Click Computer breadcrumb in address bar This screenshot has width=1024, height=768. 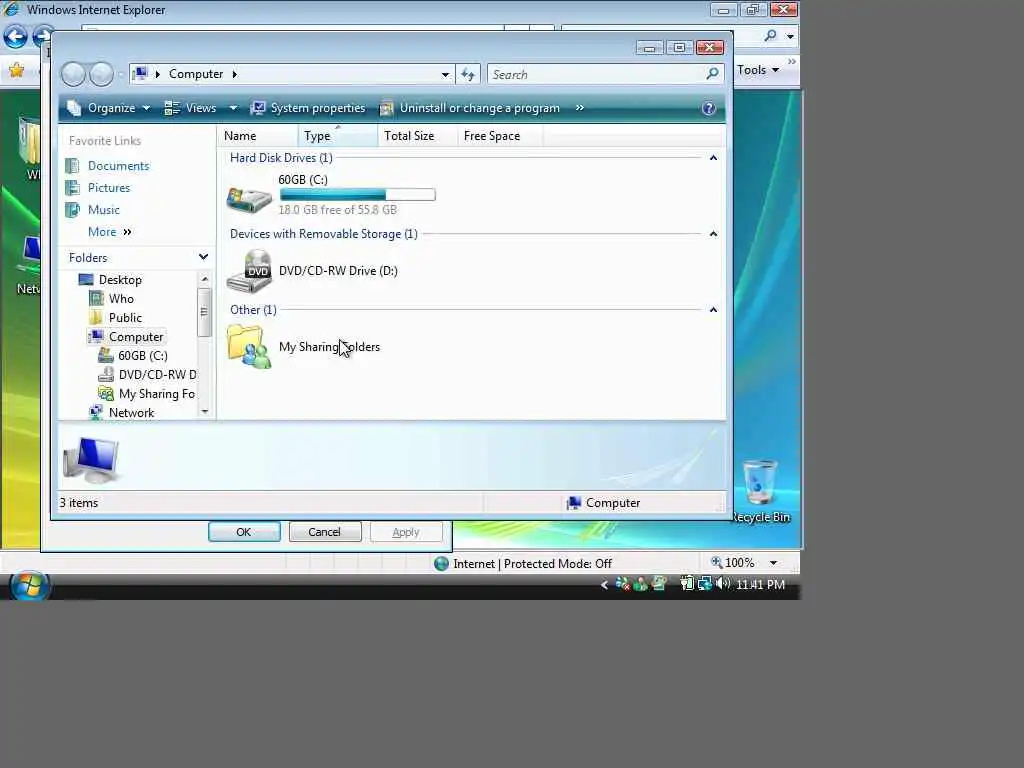click(196, 74)
